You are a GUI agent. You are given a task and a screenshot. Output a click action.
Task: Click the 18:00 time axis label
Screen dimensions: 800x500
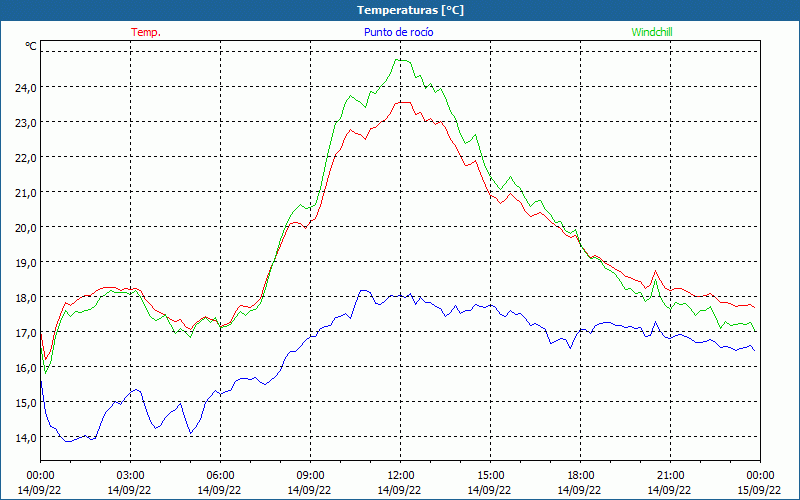pos(580,476)
